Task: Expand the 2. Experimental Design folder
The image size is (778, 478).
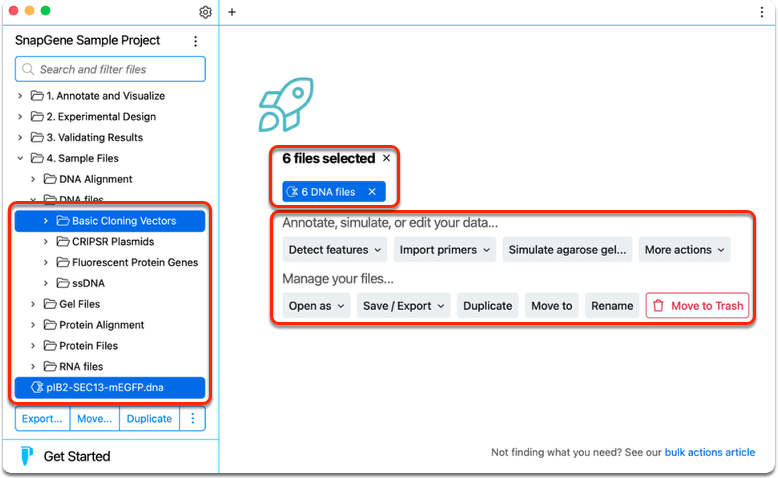Action: click(20, 117)
